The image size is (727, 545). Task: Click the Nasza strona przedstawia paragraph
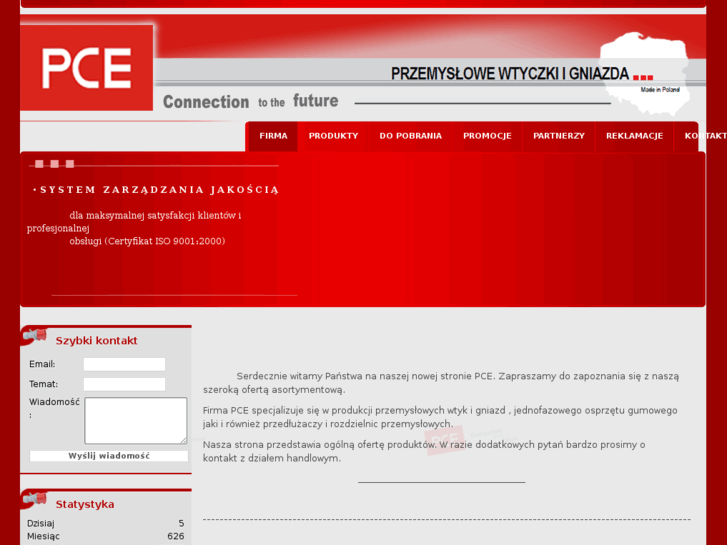[424, 451]
